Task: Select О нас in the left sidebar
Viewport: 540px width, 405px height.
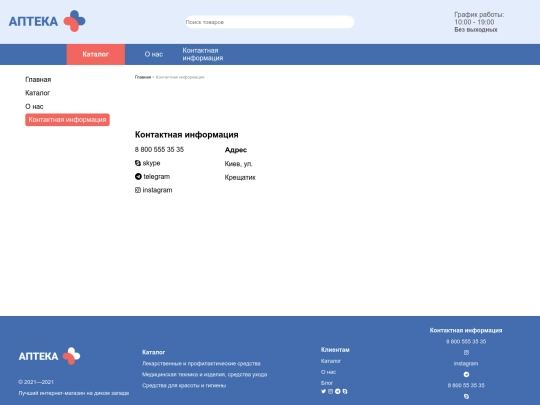Action: tap(34, 106)
